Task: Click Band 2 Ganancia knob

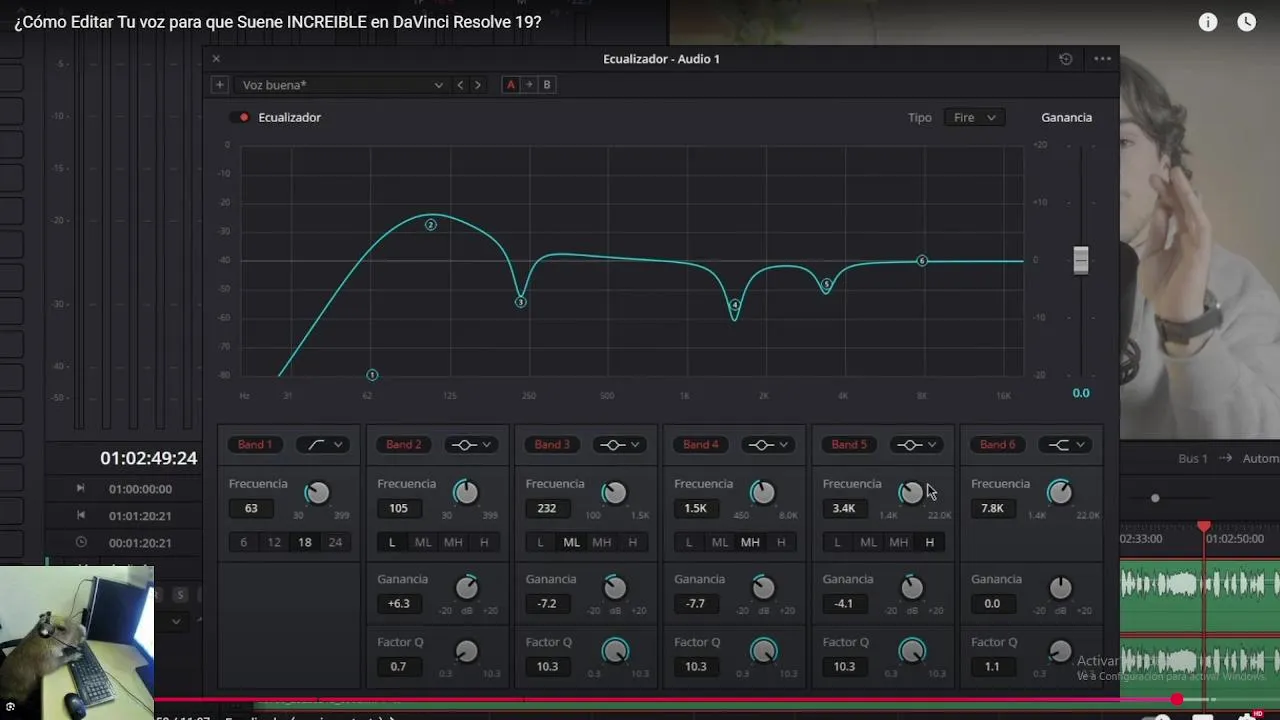Action: pos(466,587)
